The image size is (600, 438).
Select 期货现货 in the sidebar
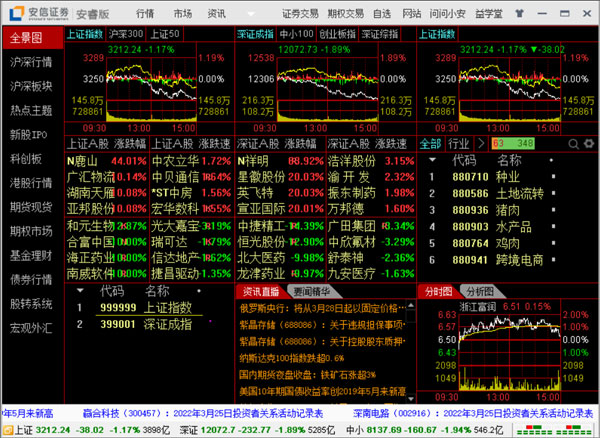pos(31,207)
